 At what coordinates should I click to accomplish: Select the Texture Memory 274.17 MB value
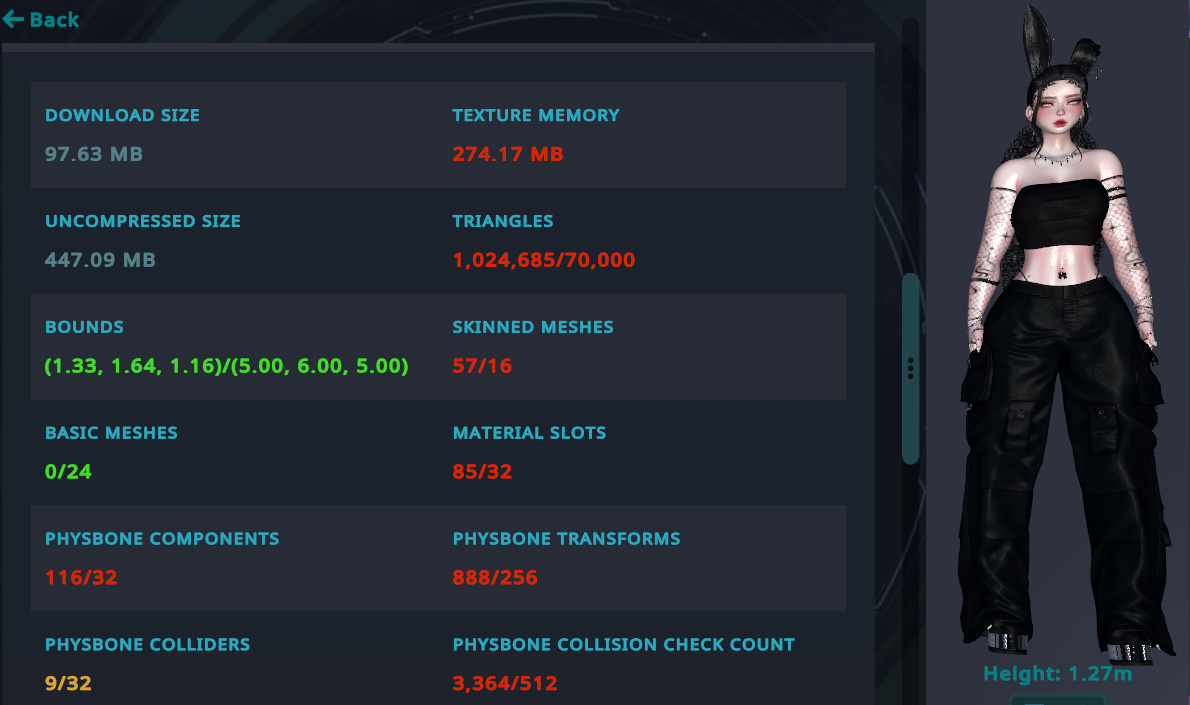(x=508, y=154)
